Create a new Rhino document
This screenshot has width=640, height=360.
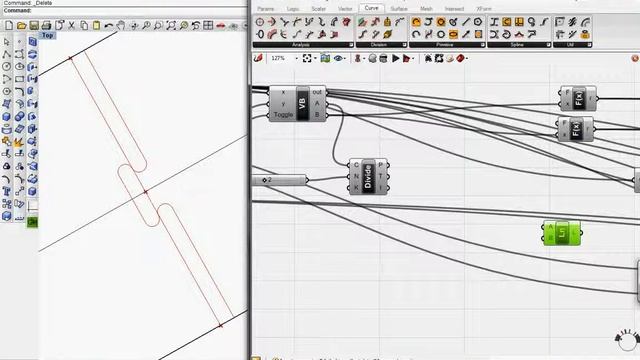9,25
